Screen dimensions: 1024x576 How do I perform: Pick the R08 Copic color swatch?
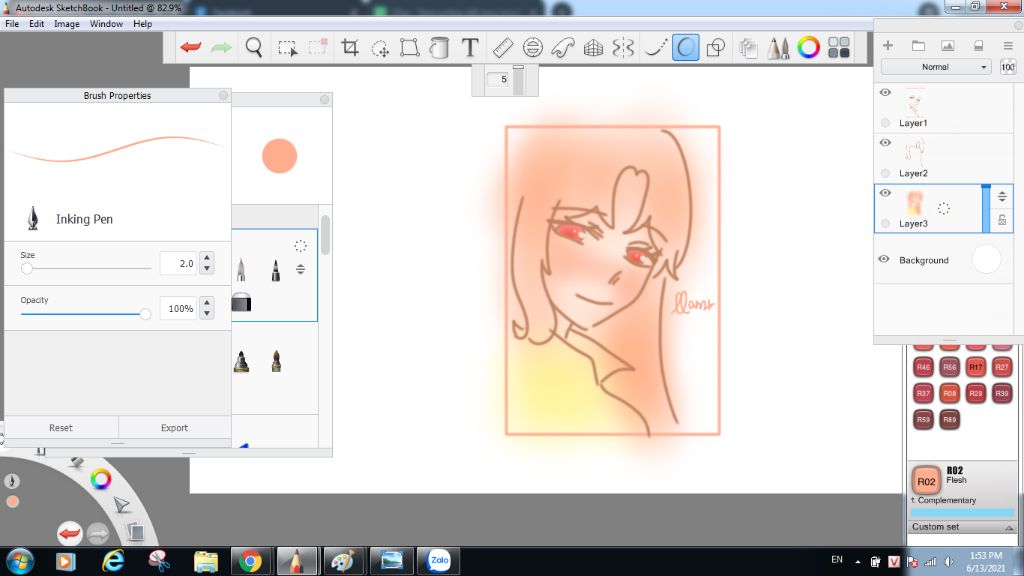(x=950, y=393)
